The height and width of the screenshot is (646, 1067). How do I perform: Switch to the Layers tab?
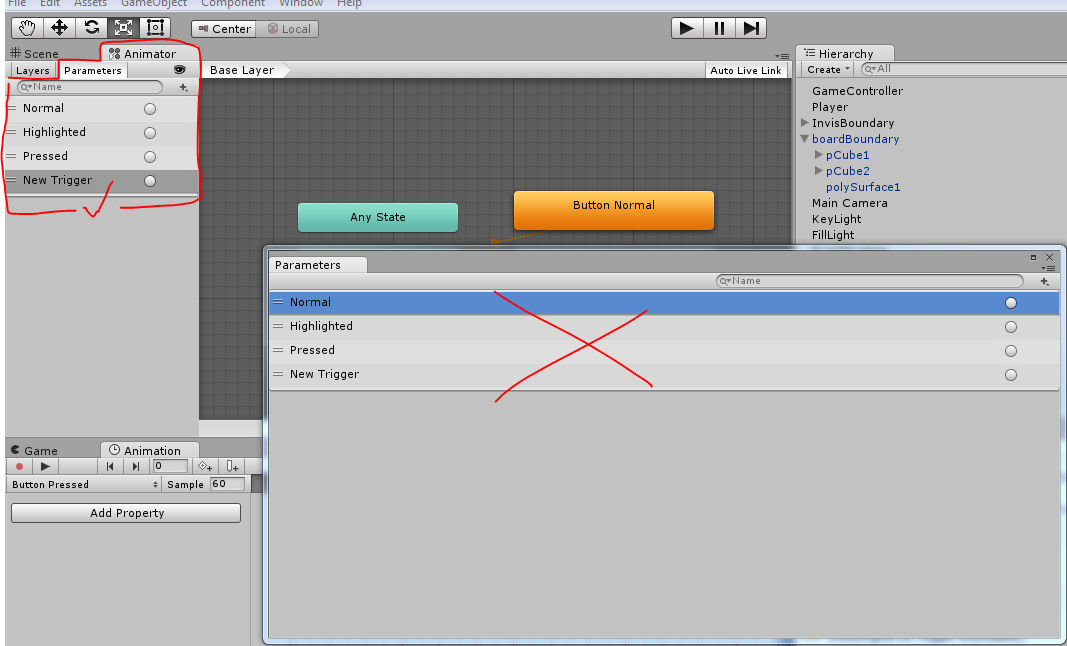pos(33,71)
